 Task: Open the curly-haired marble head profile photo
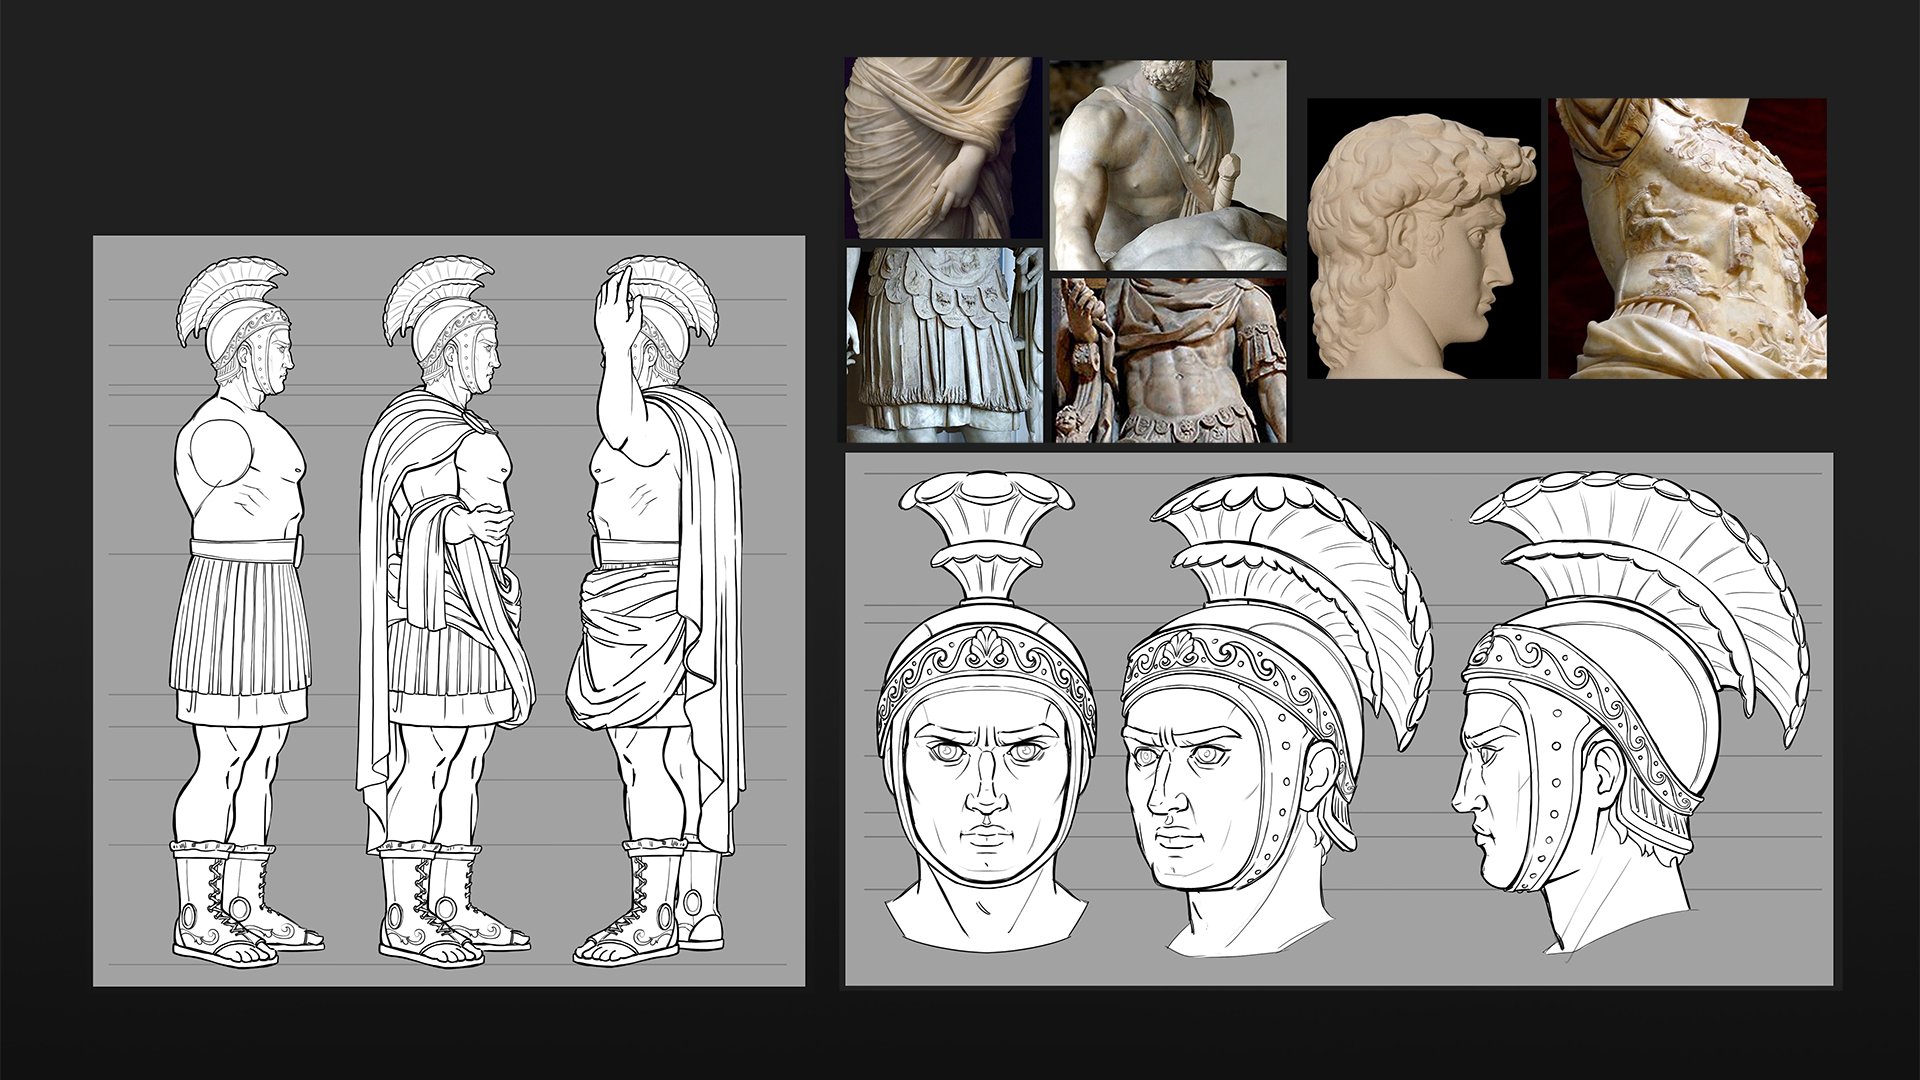tap(1424, 238)
